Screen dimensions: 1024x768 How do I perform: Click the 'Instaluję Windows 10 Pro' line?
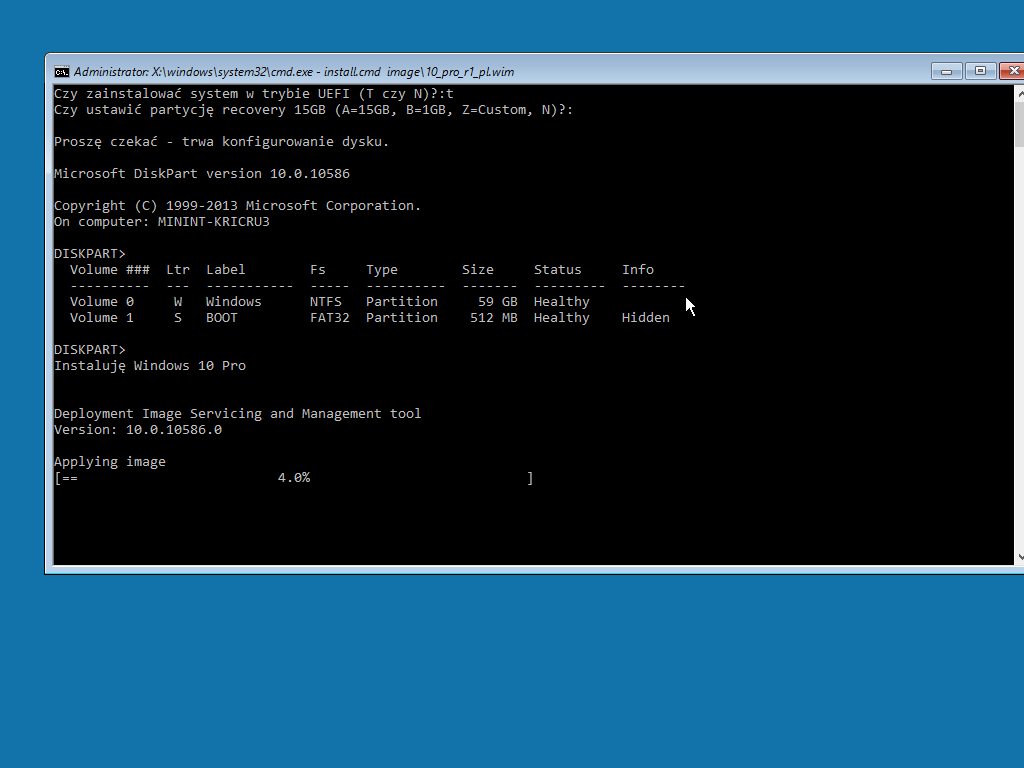pyautogui.click(x=150, y=366)
